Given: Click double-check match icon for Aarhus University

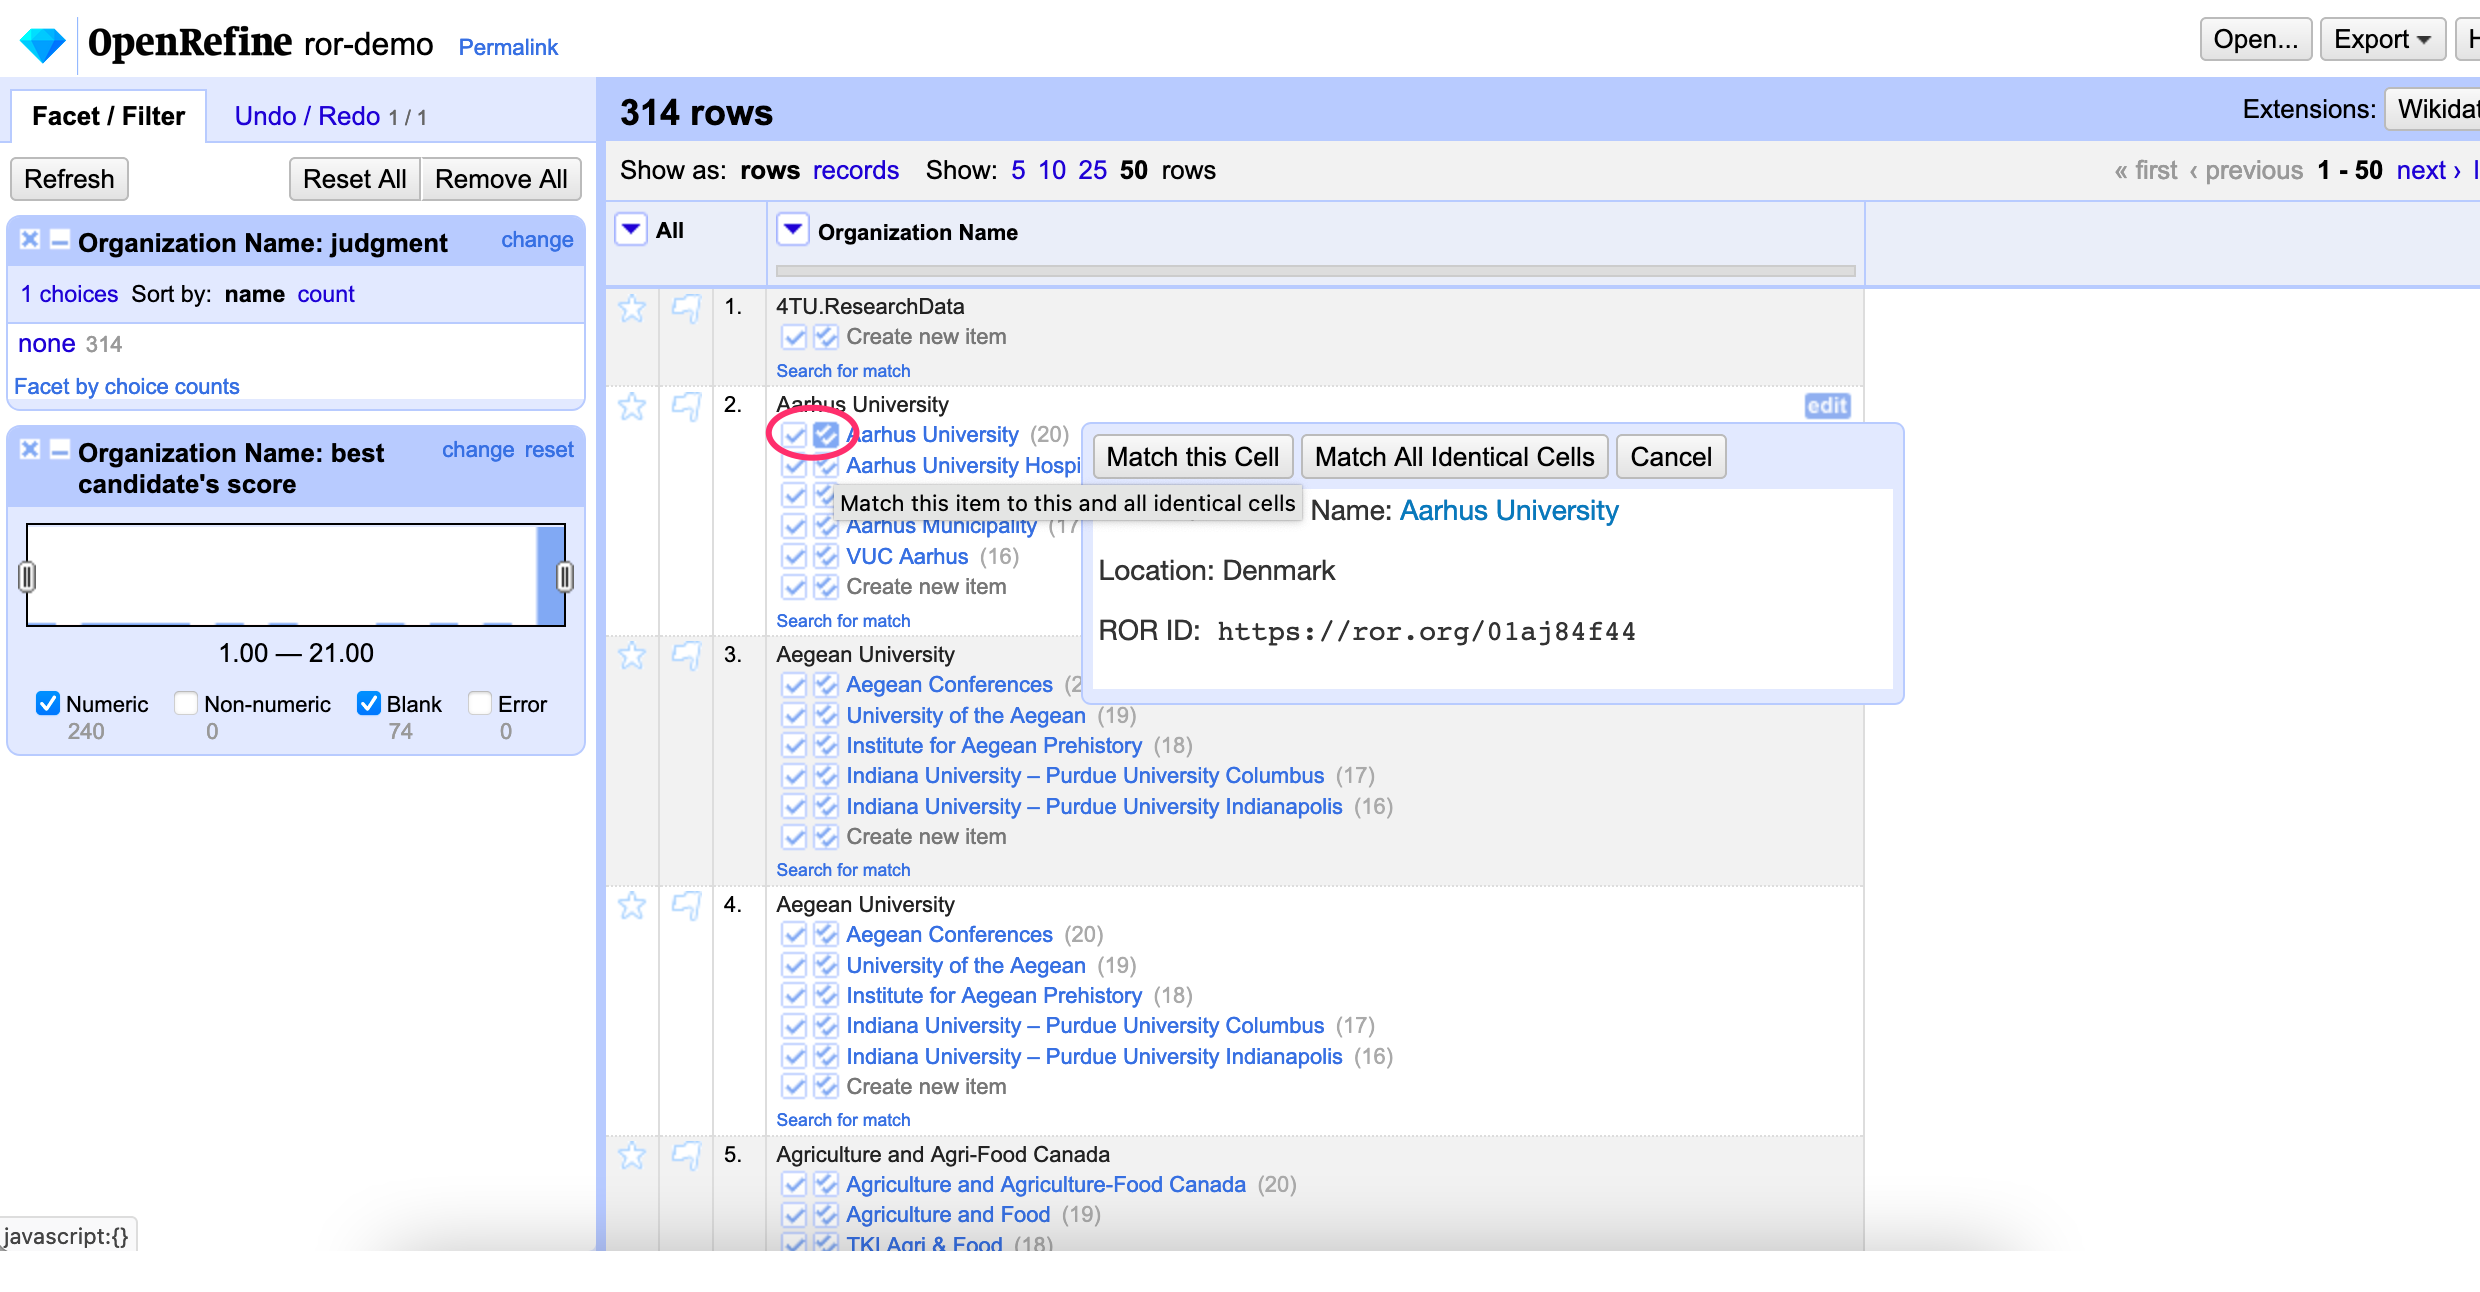Looking at the screenshot, I should [x=826, y=435].
